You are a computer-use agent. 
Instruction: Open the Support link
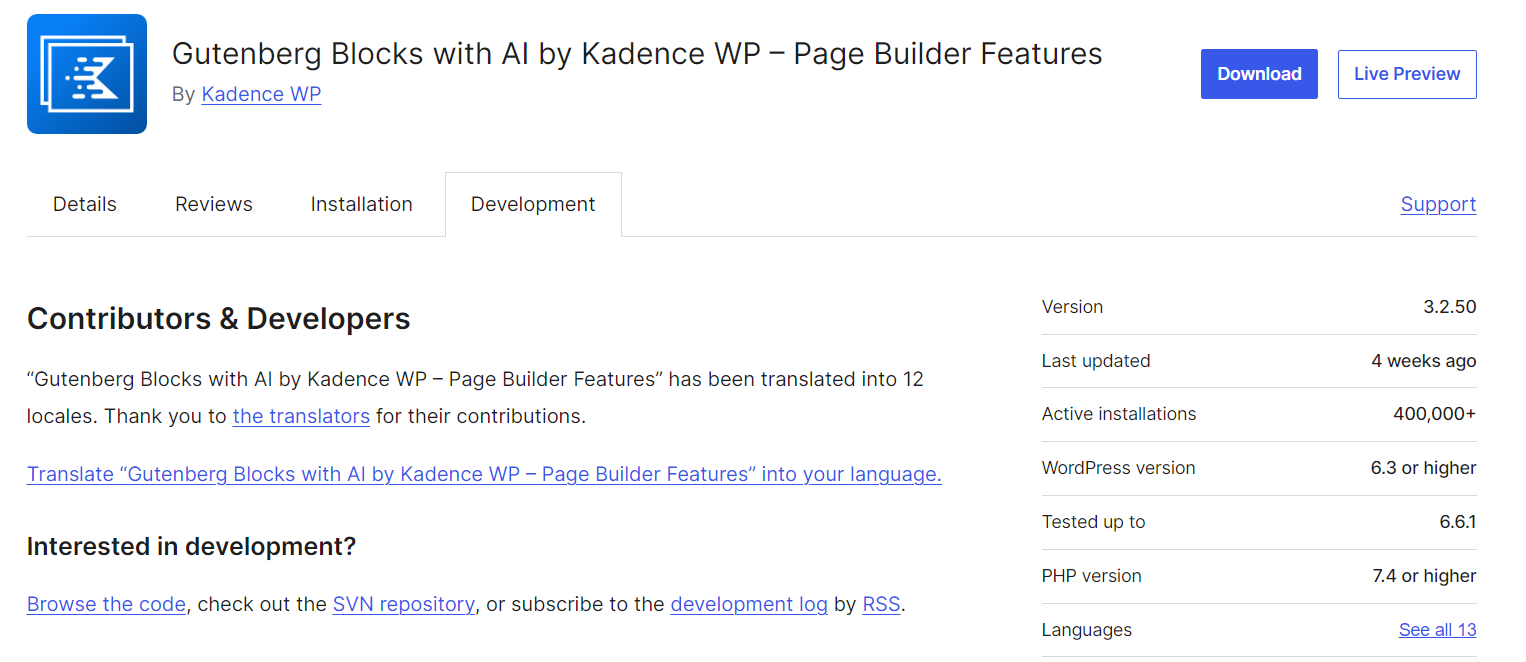(1438, 204)
